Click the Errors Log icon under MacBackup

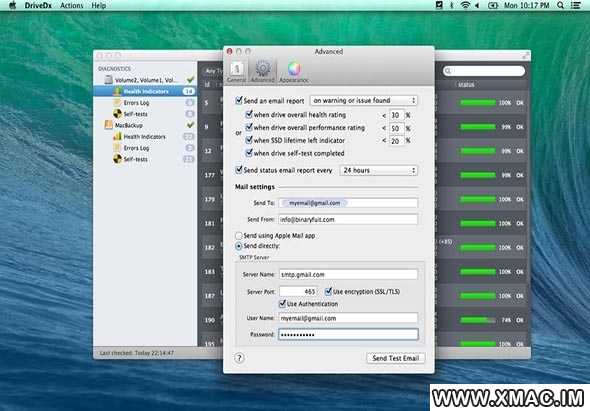[117, 148]
